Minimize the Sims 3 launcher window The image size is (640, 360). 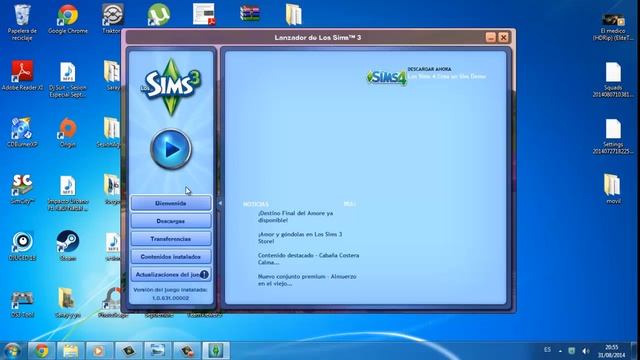[x=491, y=38]
